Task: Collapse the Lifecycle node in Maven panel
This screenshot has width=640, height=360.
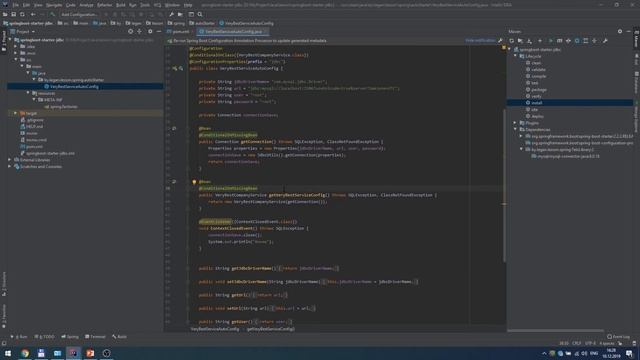Action: click(x=516, y=56)
